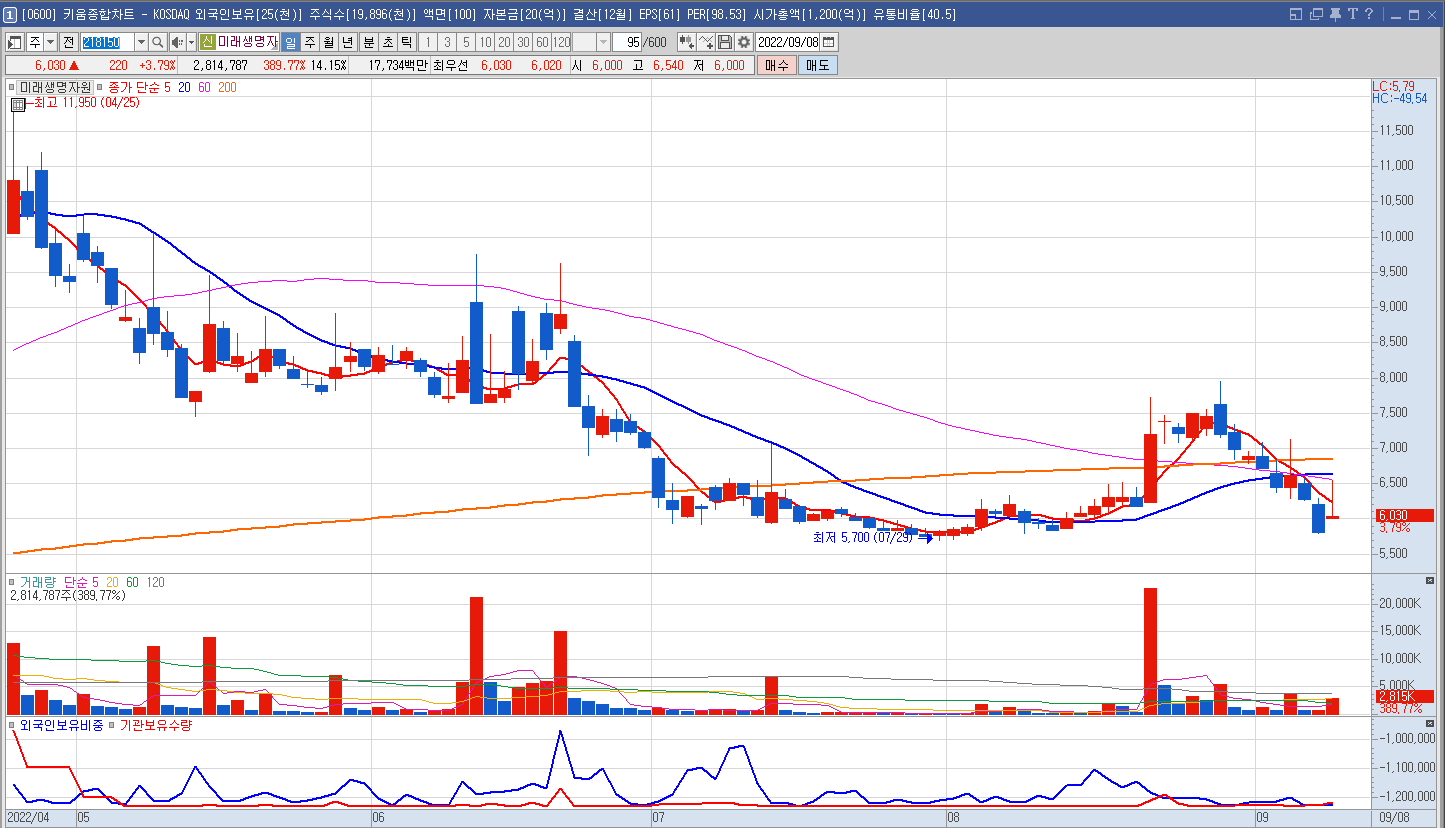Switch to 분 (minute) period
Screen dimensions: 1445x828
click(368, 42)
